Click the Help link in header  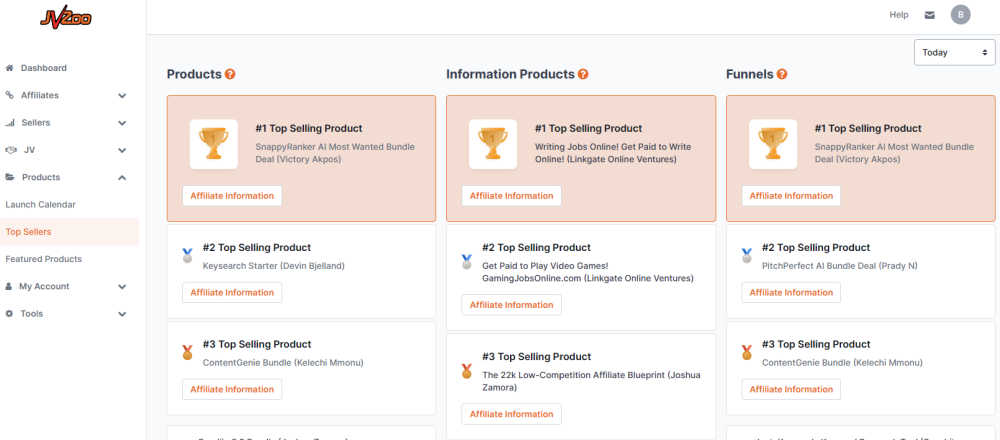(899, 15)
